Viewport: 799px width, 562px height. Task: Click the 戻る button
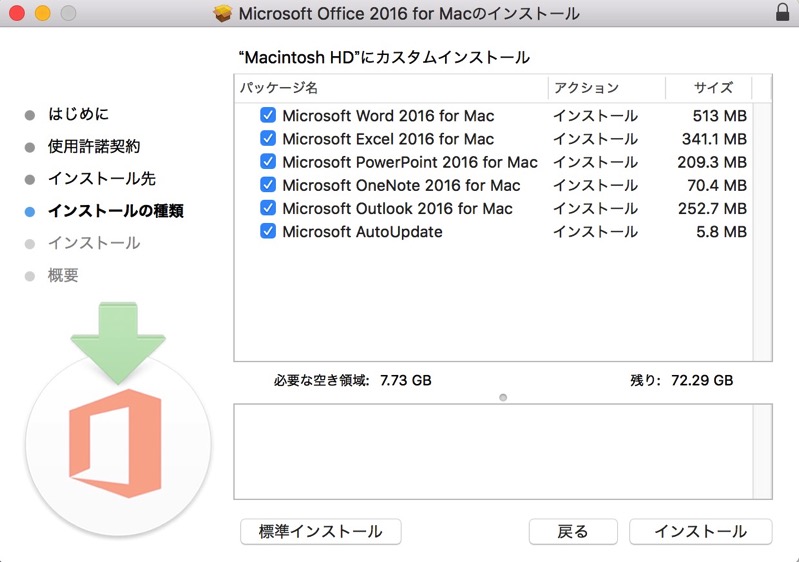(x=573, y=531)
